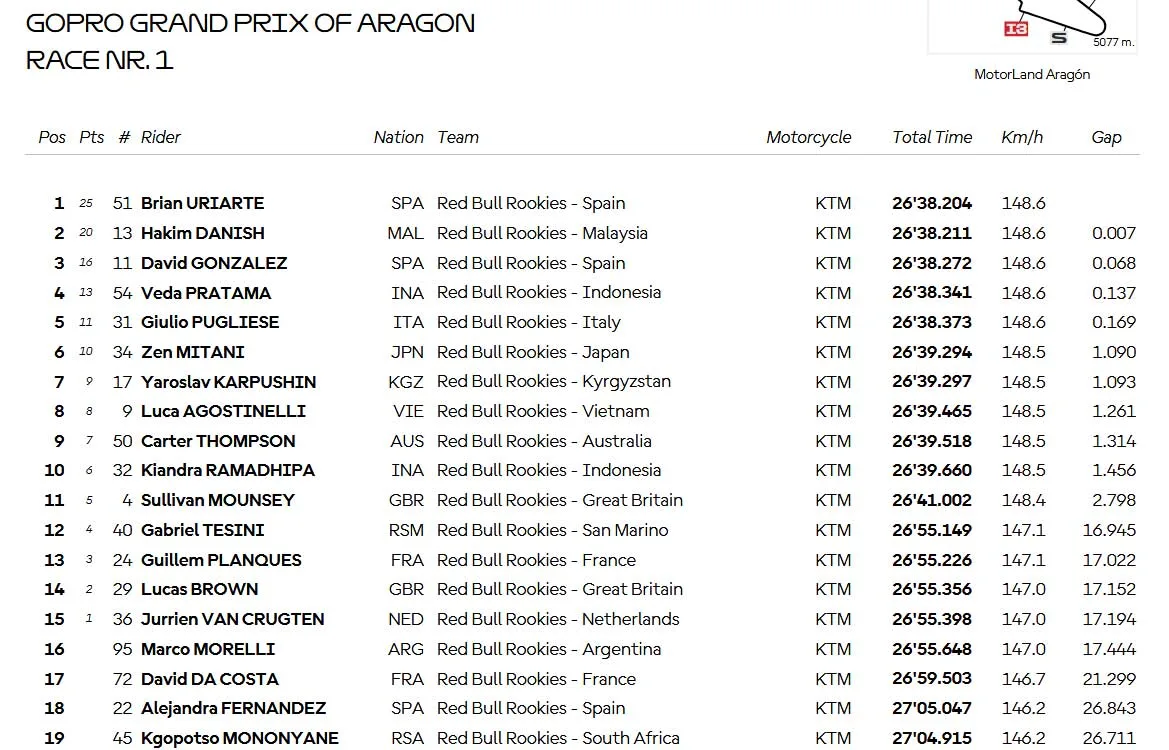Click Sullivan MOUNSEY's gap value 2.798
This screenshot has width=1169, height=750.
pos(1114,500)
